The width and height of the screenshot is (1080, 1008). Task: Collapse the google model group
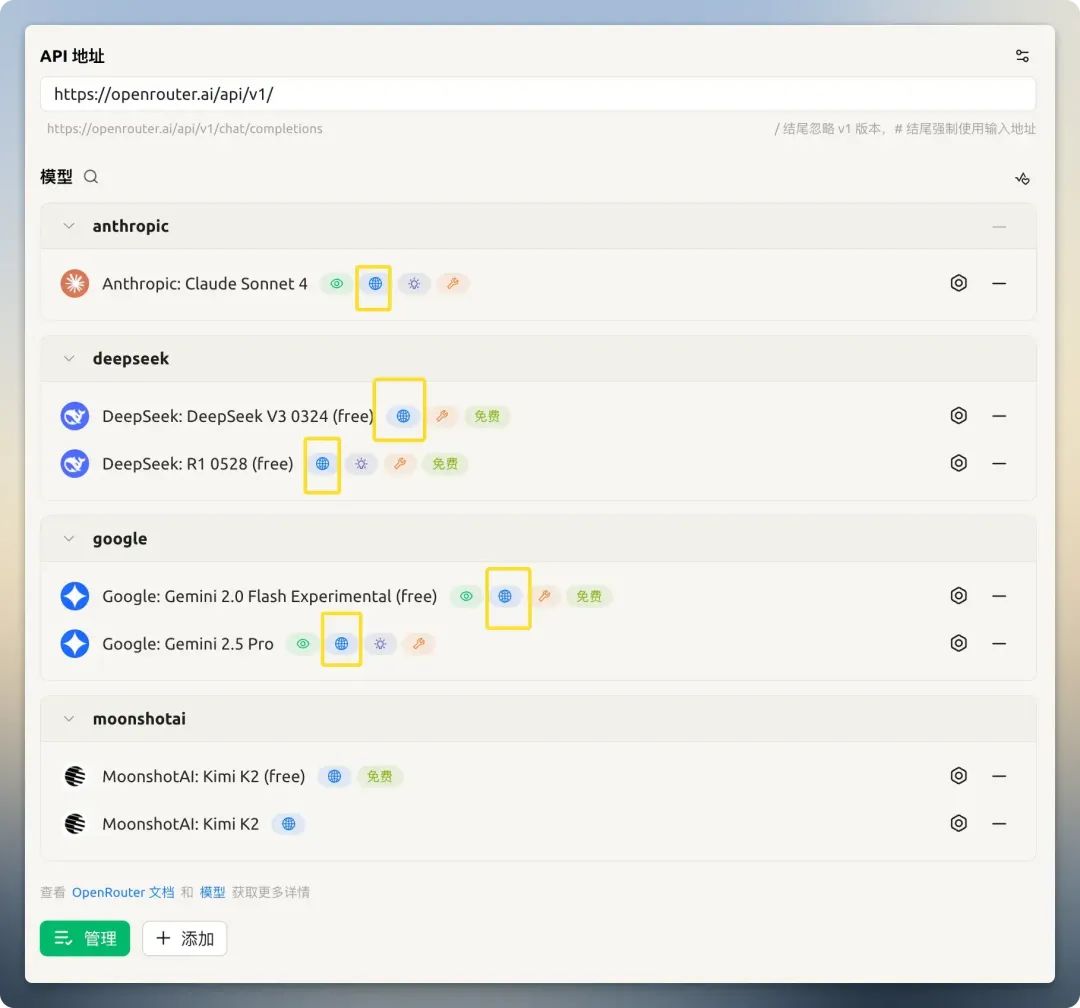click(69, 539)
